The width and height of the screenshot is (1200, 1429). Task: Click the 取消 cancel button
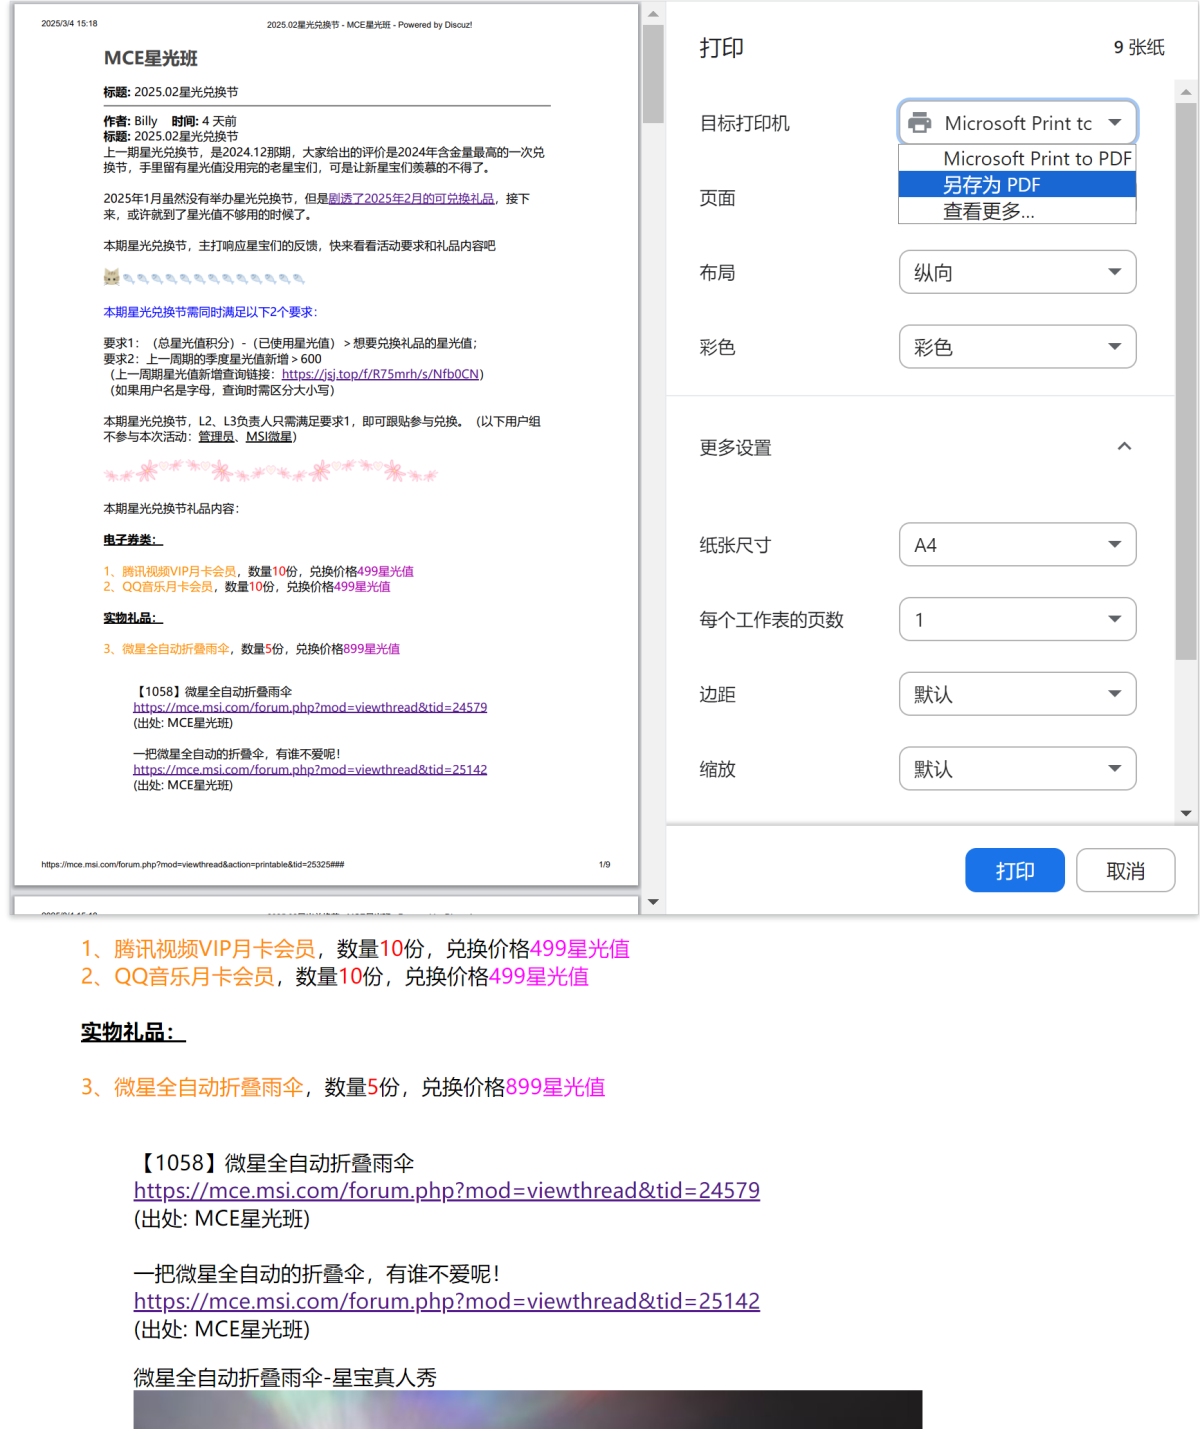coord(1125,871)
